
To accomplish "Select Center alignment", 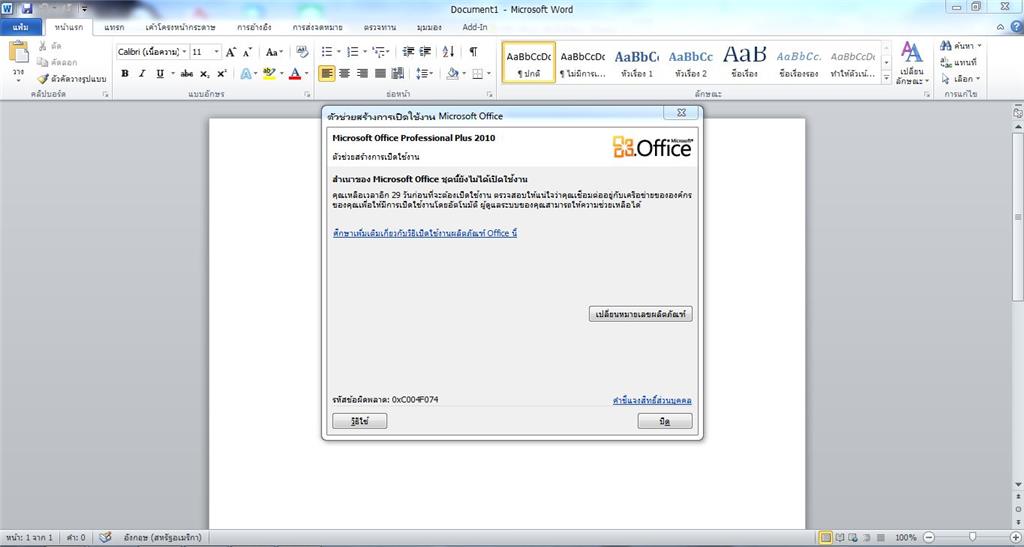I will point(344,74).
